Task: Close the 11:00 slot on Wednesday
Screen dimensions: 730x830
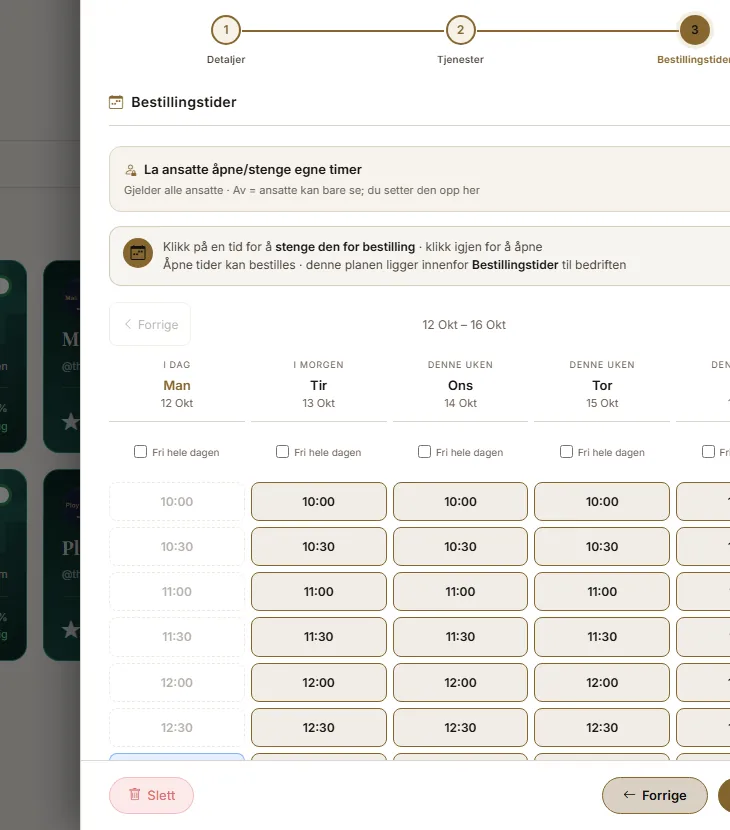Action: point(460,591)
